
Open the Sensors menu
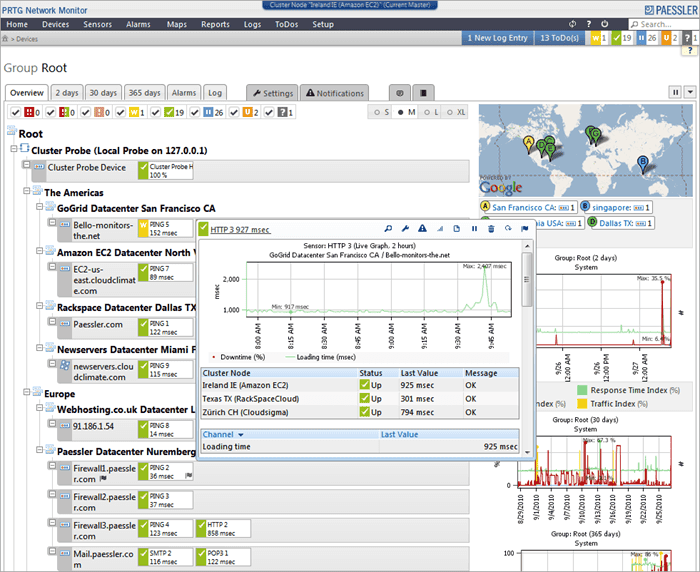click(97, 24)
